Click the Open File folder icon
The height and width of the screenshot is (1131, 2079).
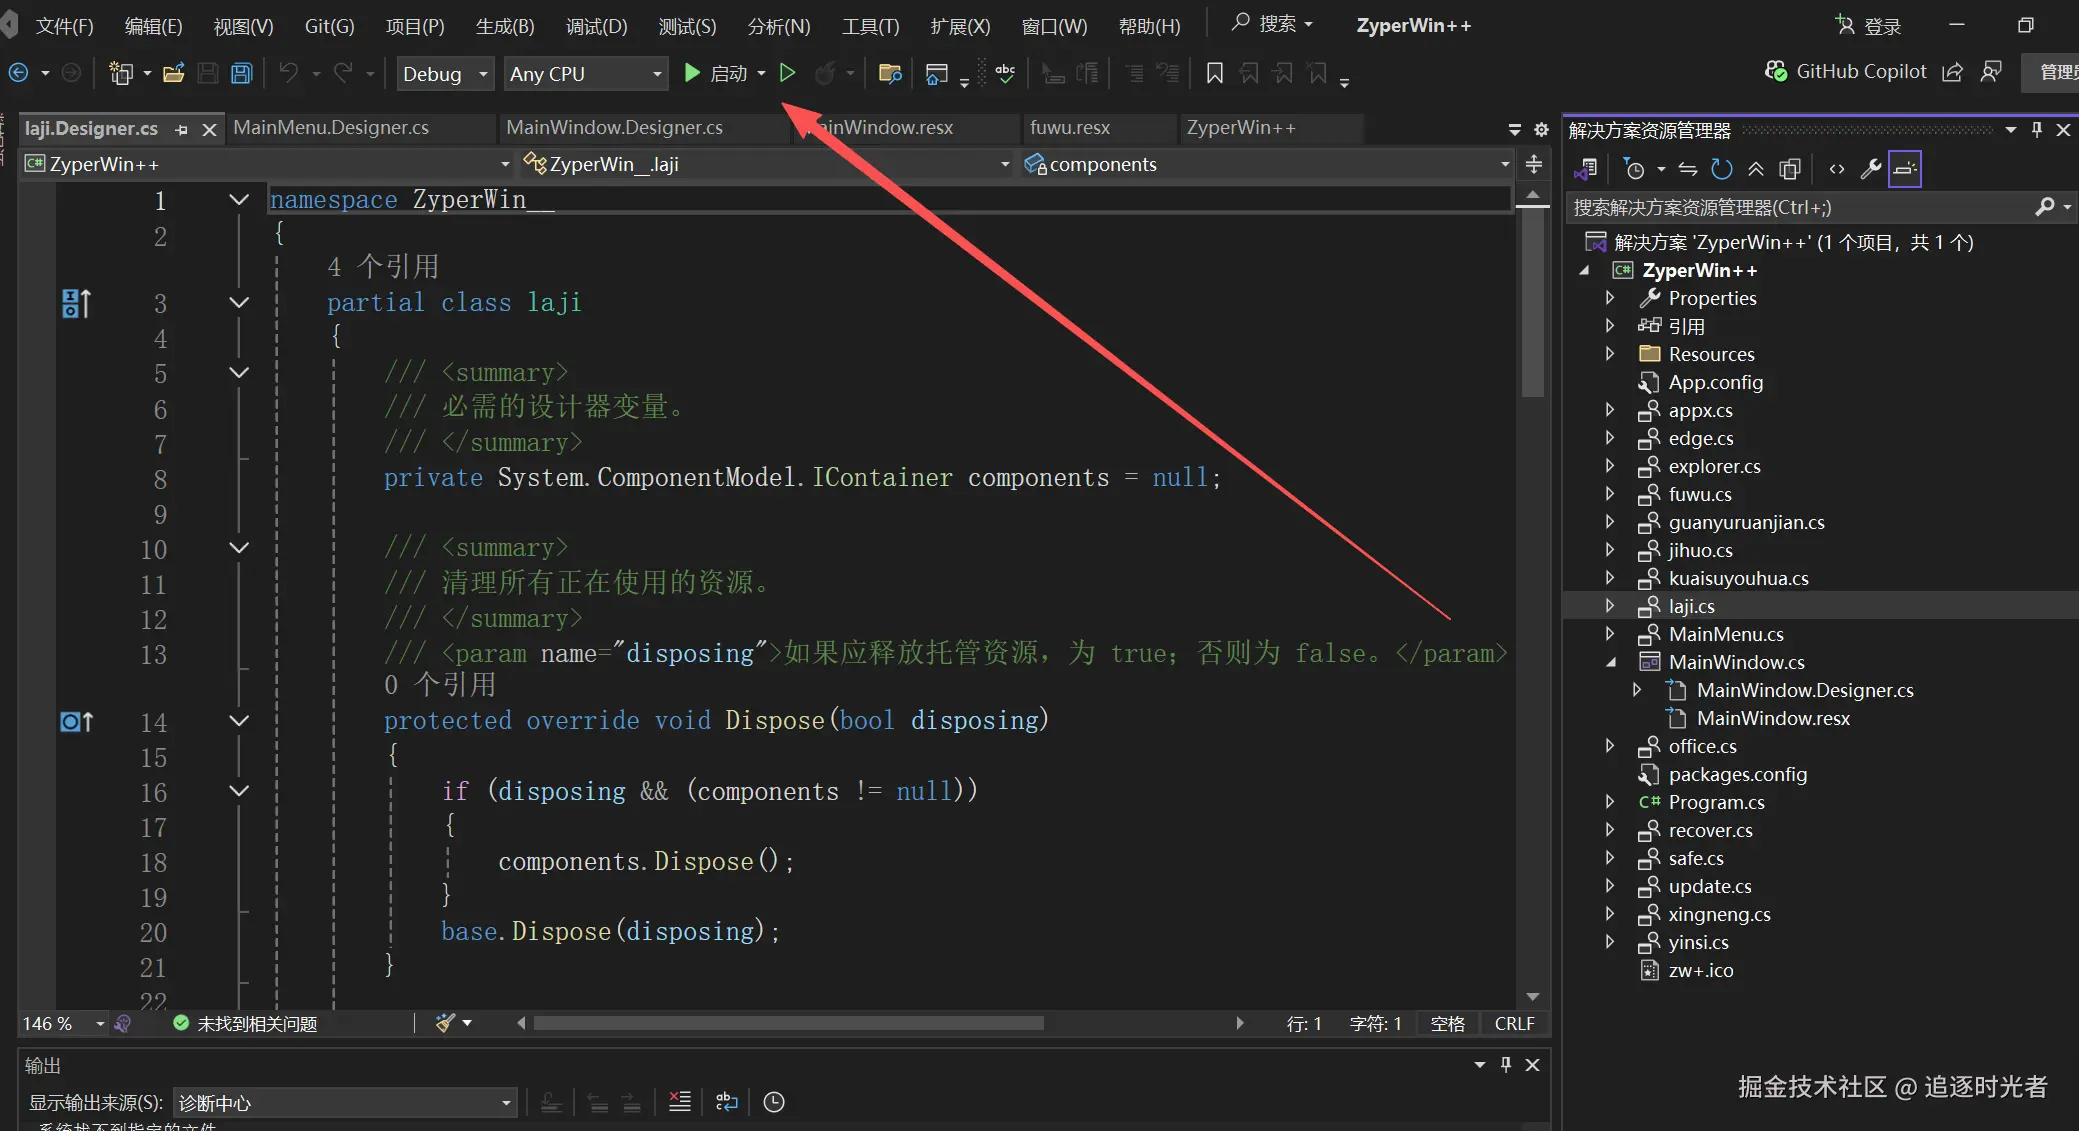(x=174, y=73)
